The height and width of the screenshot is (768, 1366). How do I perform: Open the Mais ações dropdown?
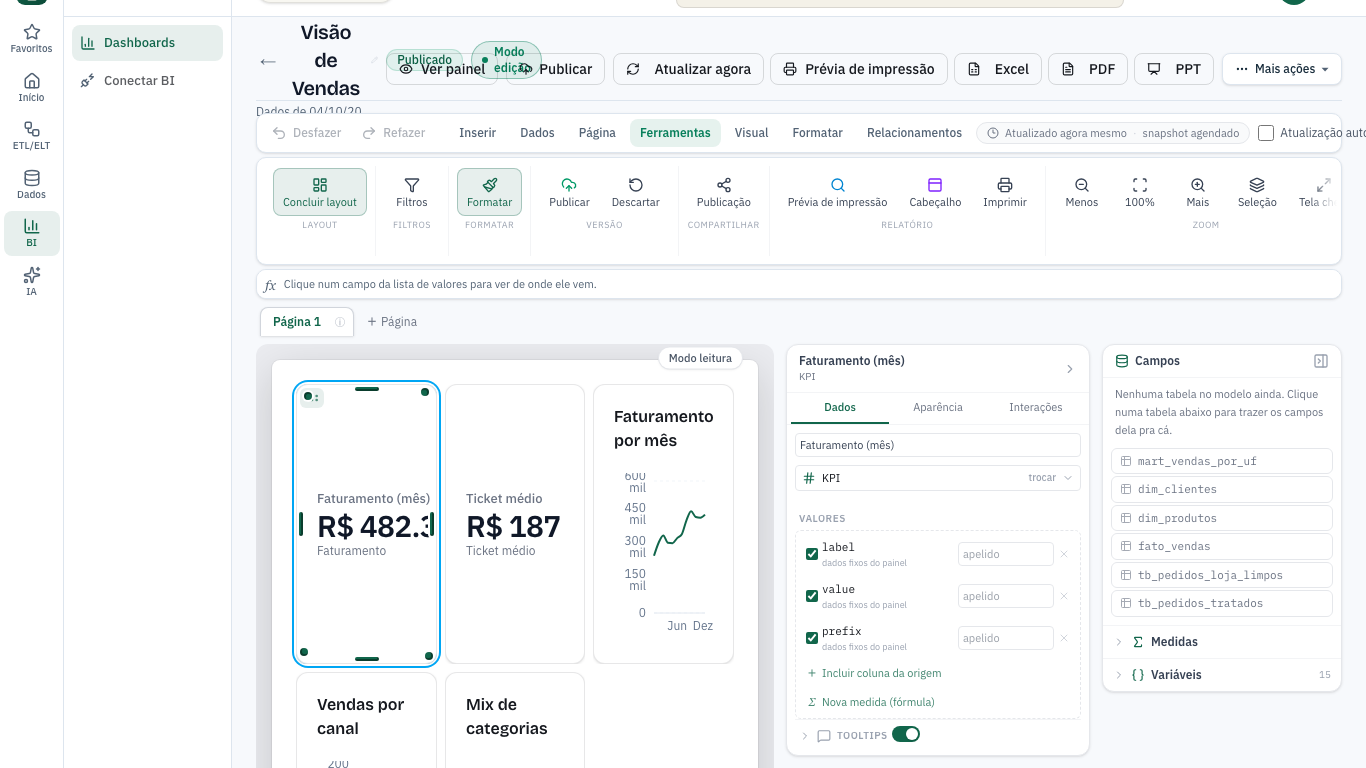[1282, 69]
